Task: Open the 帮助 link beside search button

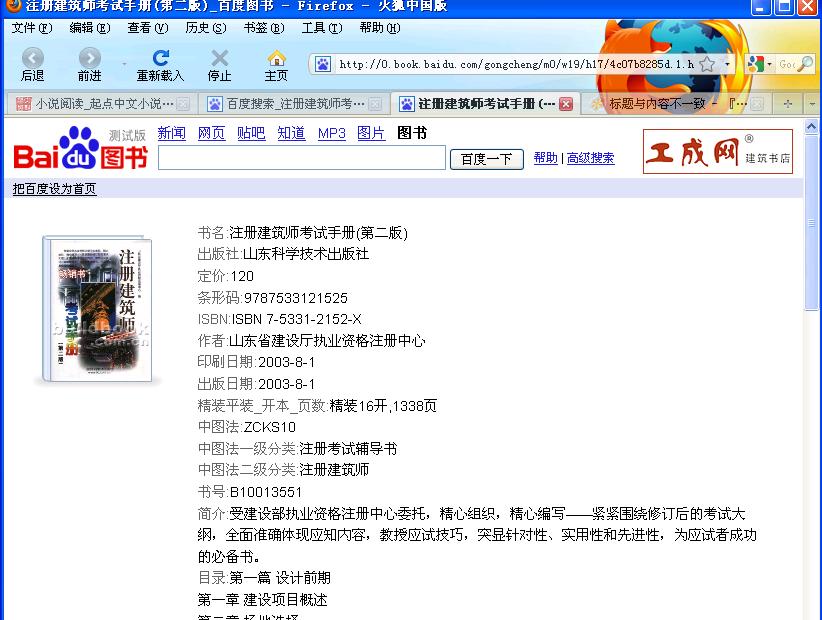Action: pyautogui.click(x=545, y=158)
